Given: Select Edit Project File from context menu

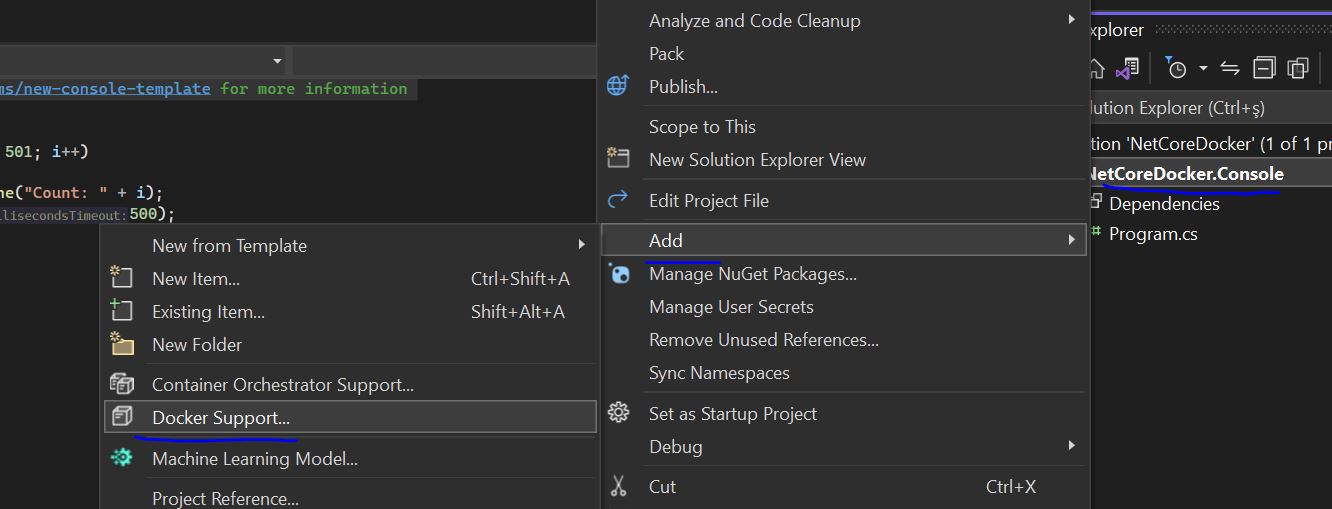Looking at the screenshot, I should tap(708, 200).
